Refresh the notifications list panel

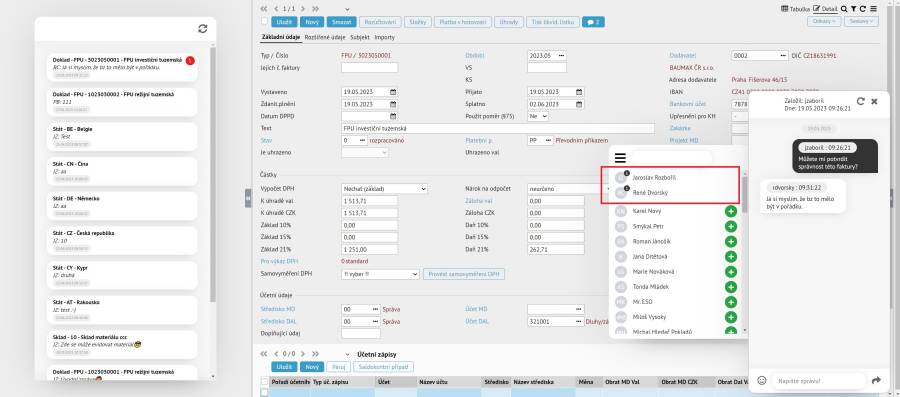click(203, 29)
